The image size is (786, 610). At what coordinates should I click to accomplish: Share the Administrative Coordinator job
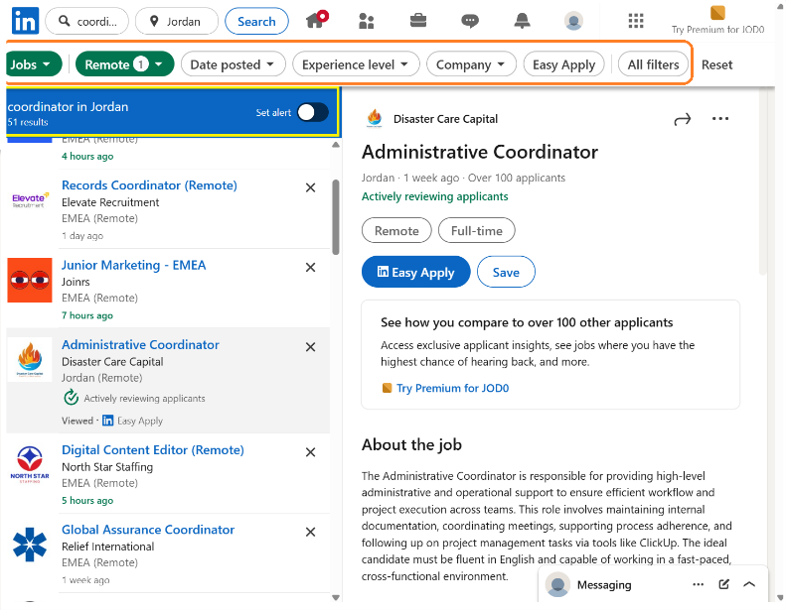click(682, 119)
